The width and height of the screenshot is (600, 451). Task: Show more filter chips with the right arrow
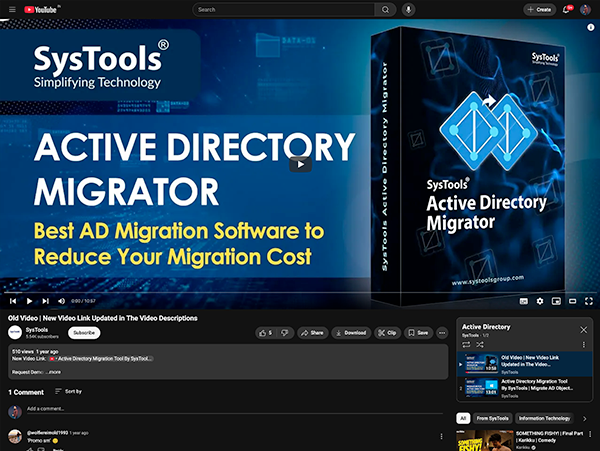click(x=584, y=419)
